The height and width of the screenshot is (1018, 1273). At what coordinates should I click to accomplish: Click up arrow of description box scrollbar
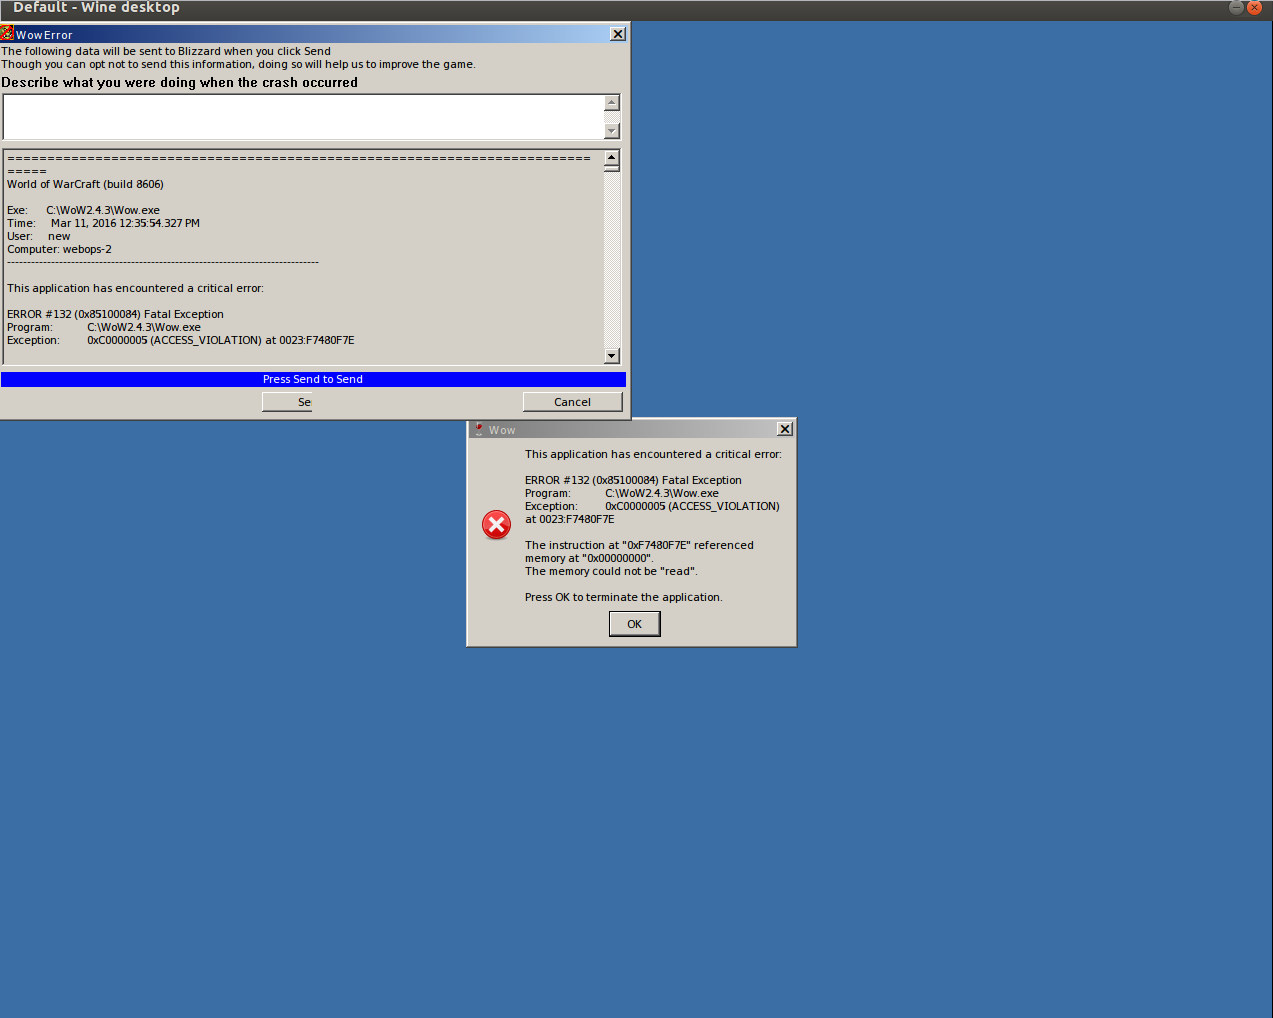(x=612, y=102)
